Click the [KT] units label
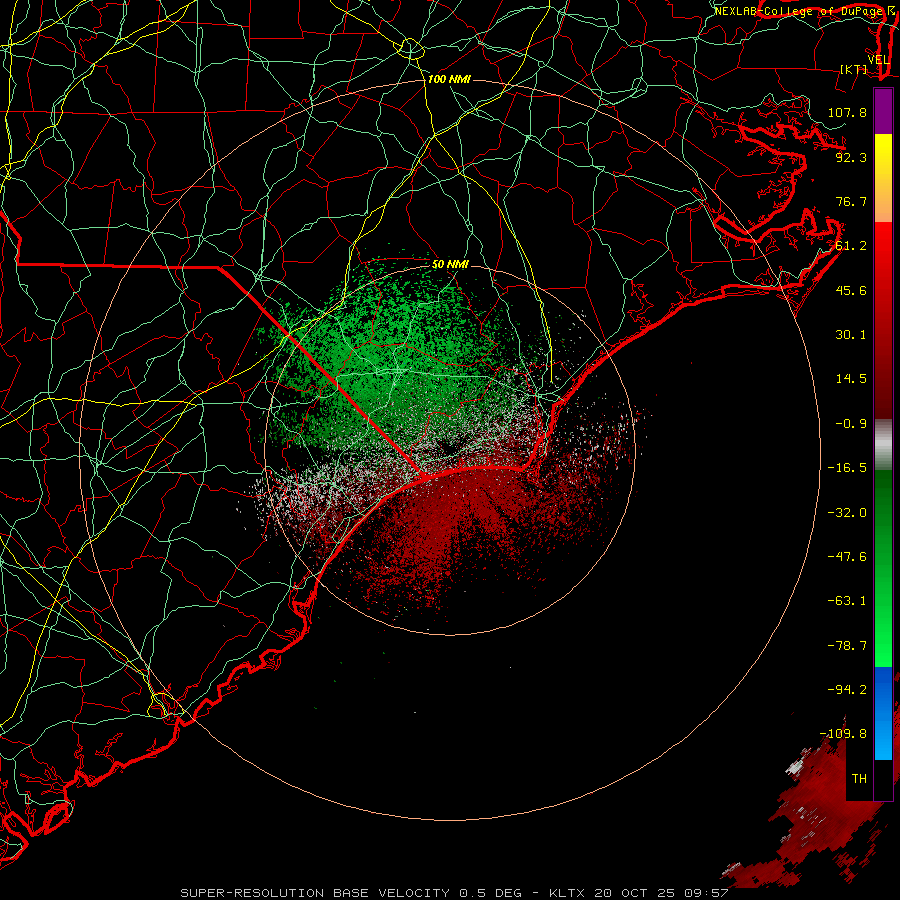Image resolution: width=900 pixels, height=900 pixels. tap(854, 69)
